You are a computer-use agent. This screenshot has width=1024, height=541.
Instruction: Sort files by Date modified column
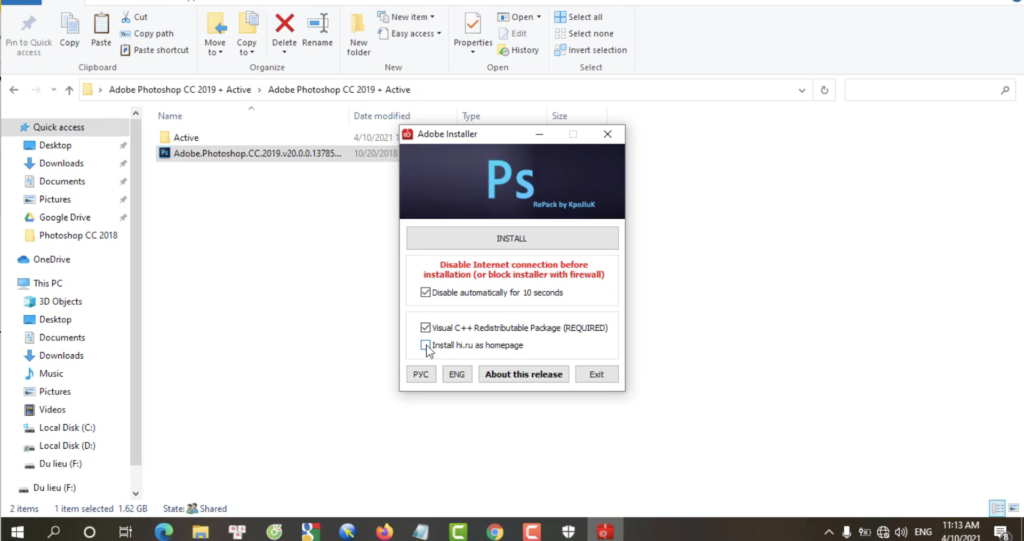coord(382,116)
